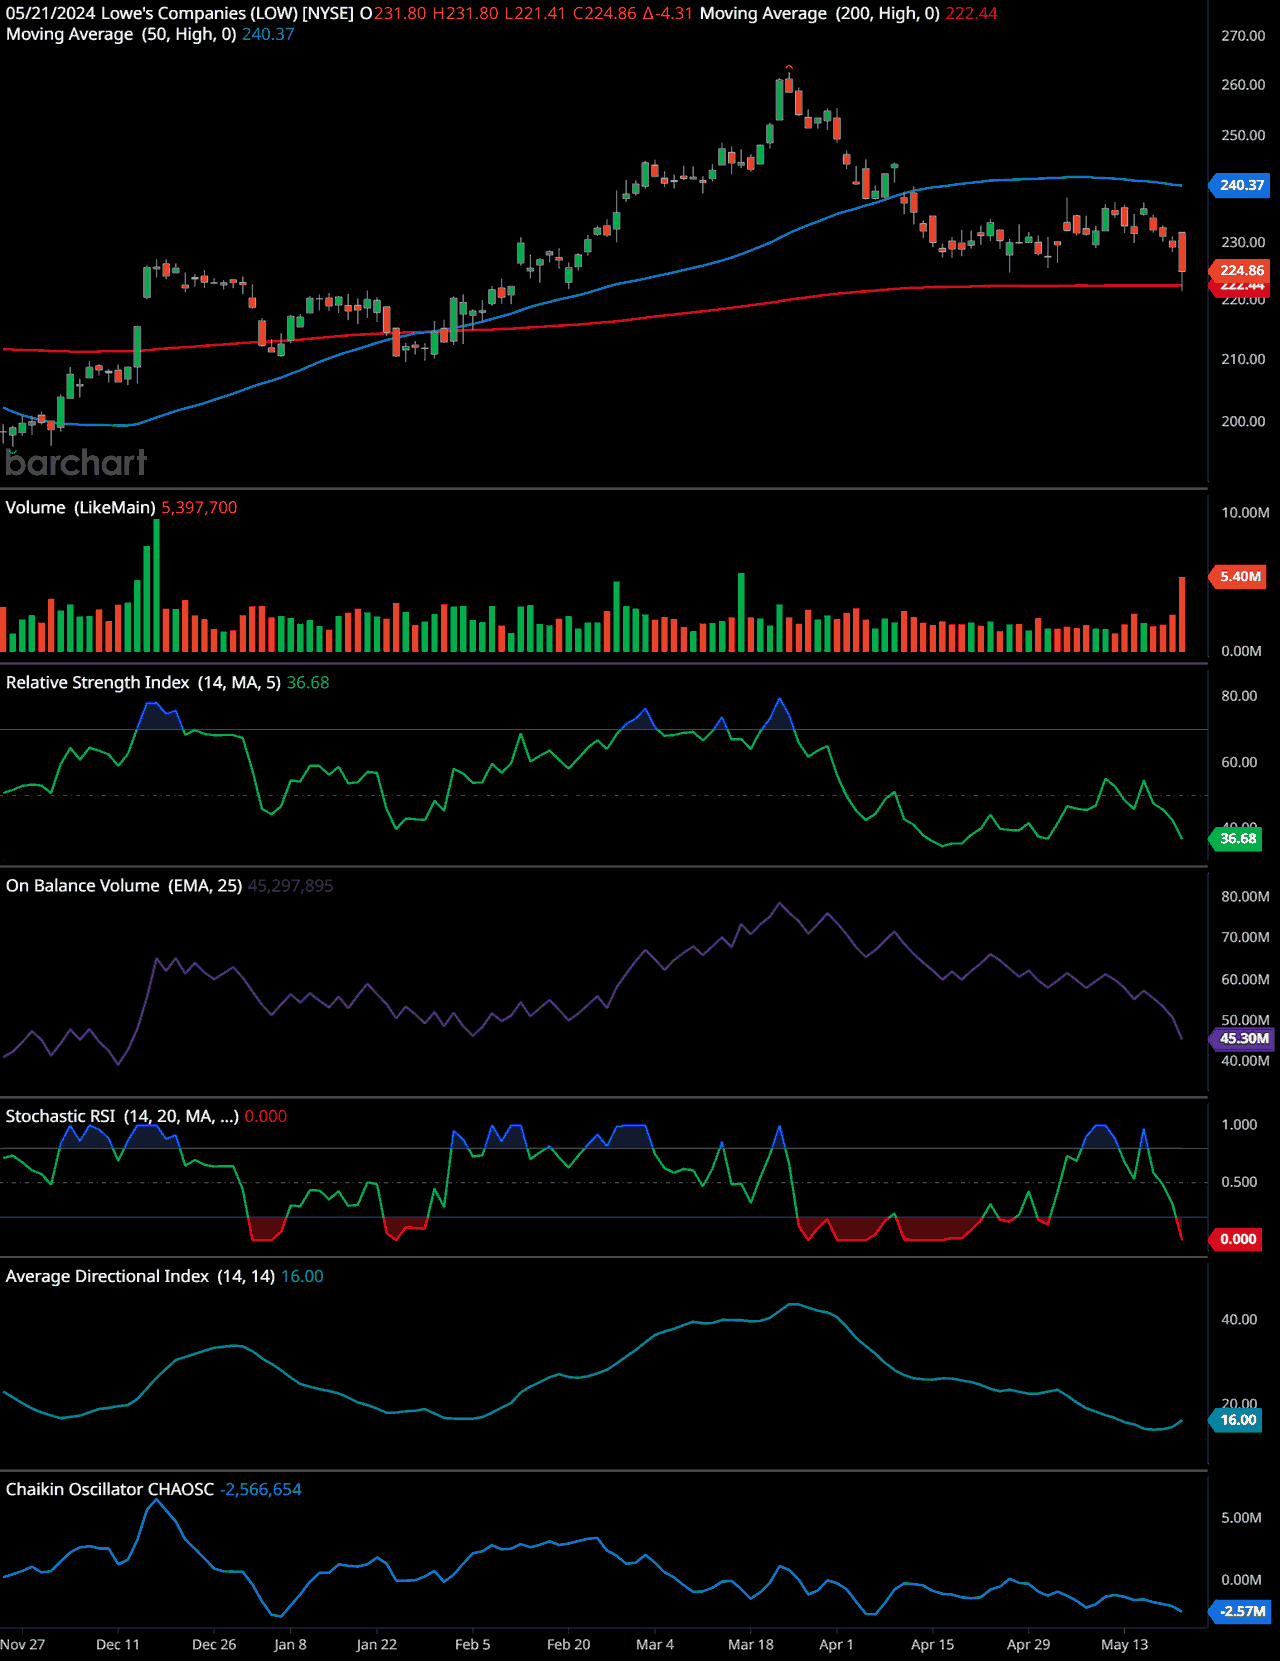Click the red 224.86 tag on the price axis
This screenshot has height=1661, width=1280.
[1241, 270]
